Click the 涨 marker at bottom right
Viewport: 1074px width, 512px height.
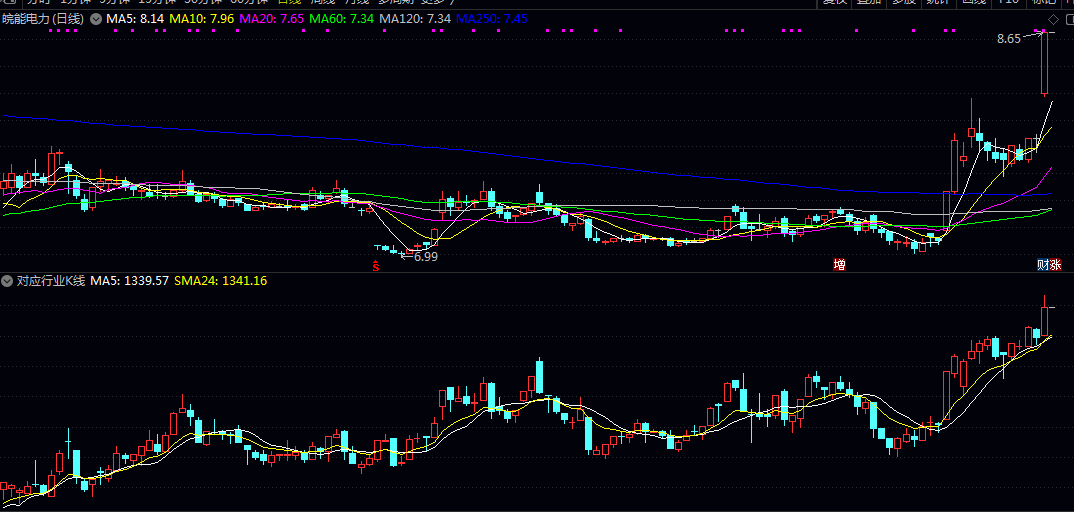(1055, 265)
